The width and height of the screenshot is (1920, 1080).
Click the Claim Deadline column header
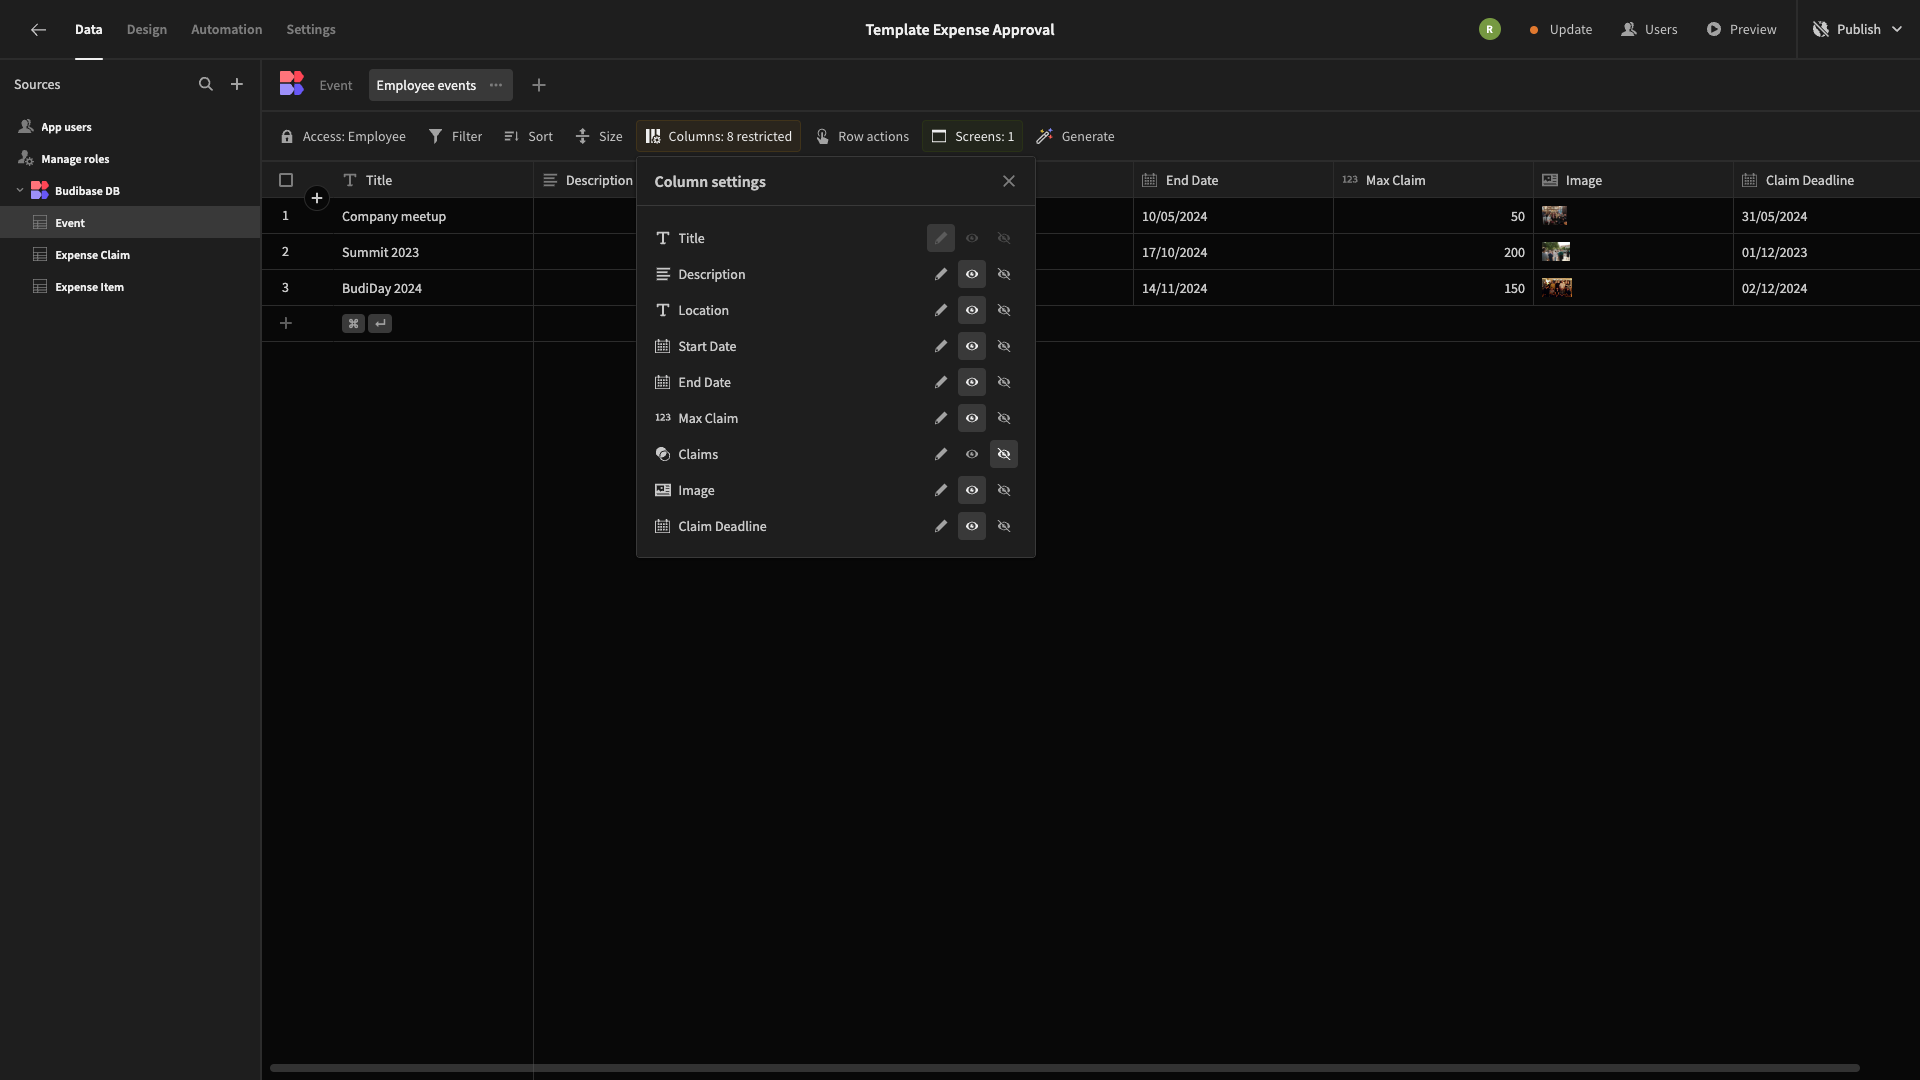pos(1826,180)
